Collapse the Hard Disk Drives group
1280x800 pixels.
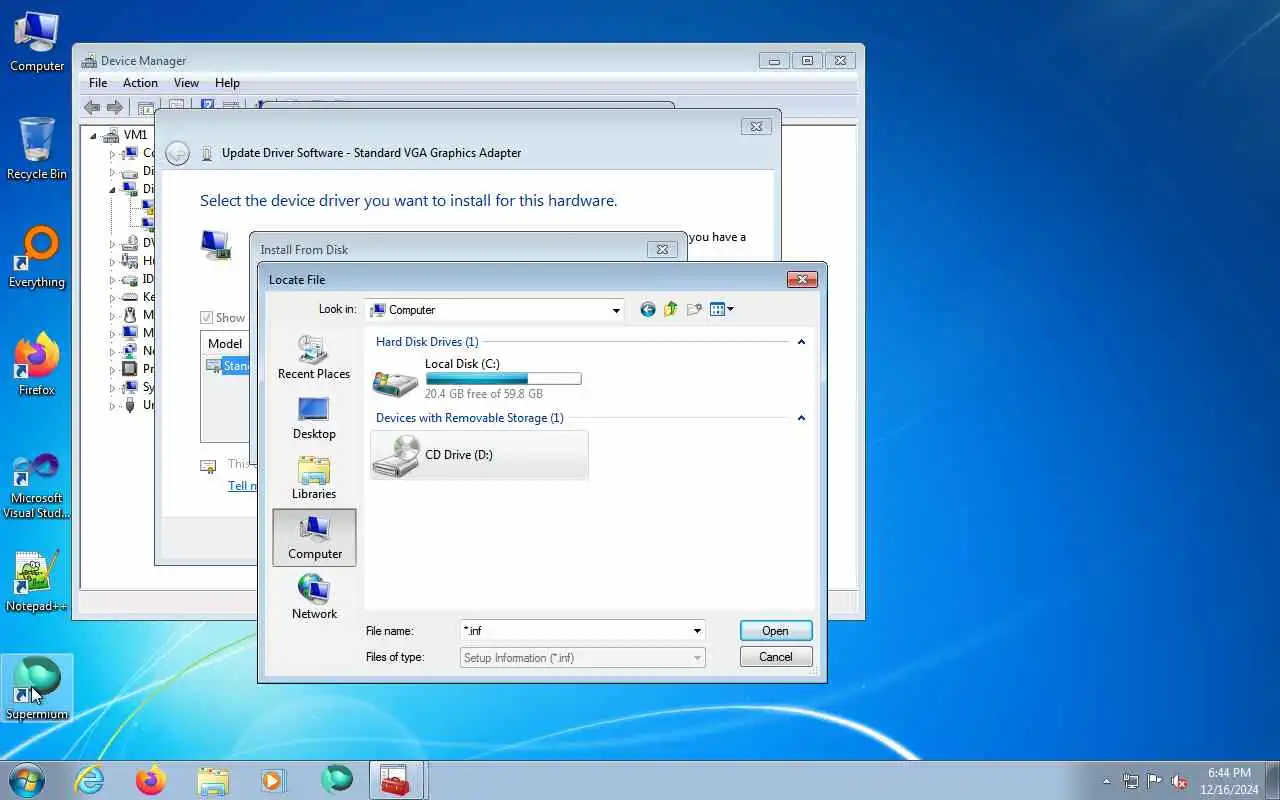click(x=801, y=342)
